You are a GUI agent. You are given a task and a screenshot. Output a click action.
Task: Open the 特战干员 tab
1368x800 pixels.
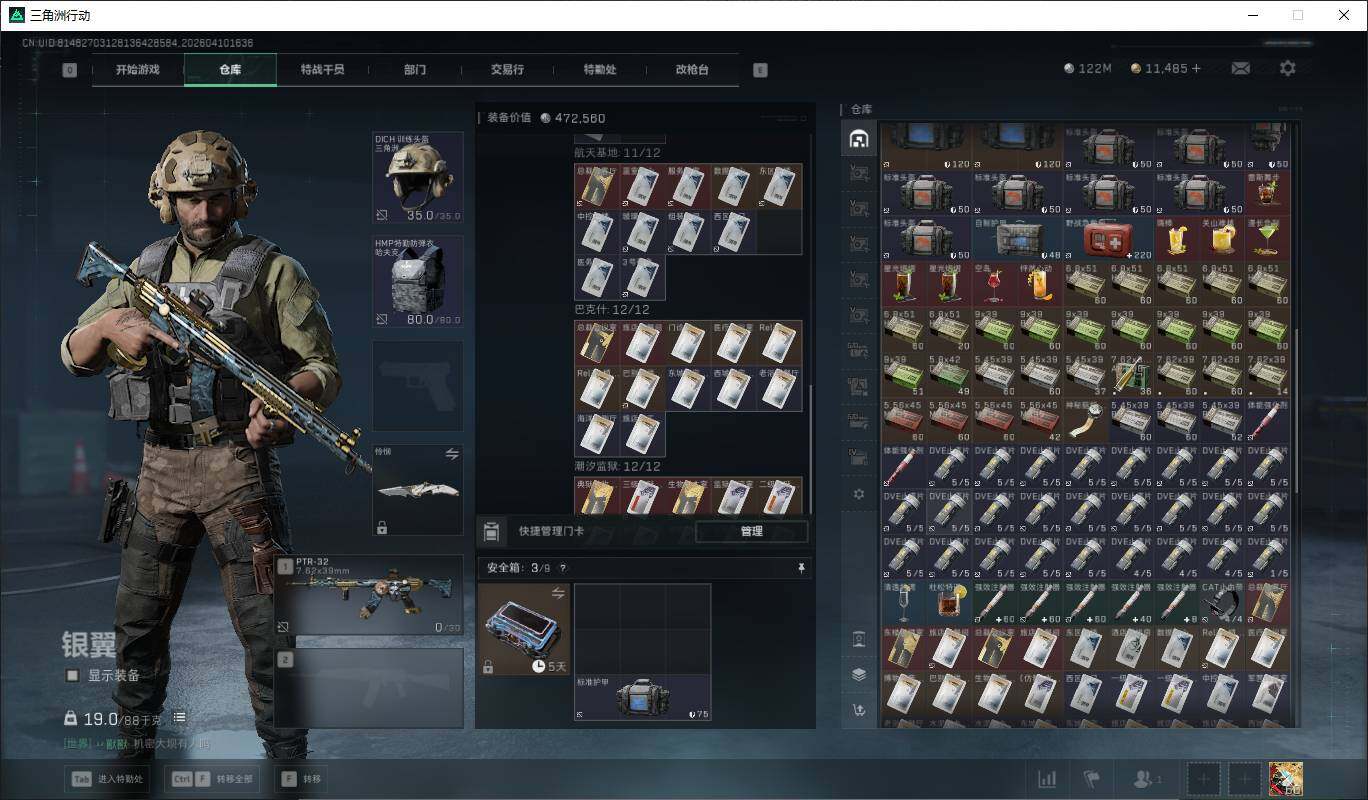click(x=322, y=70)
